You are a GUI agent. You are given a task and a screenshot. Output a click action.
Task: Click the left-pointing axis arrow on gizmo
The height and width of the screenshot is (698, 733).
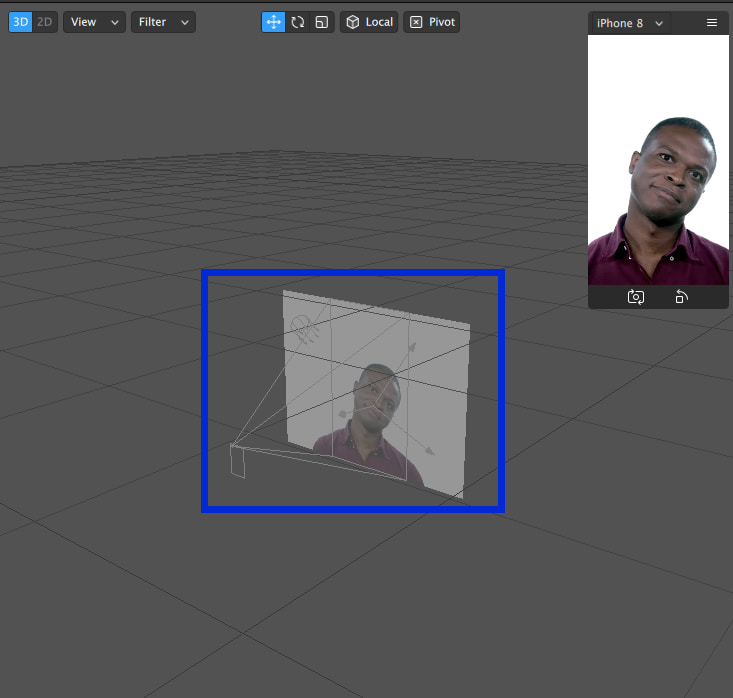tap(344, 414)
